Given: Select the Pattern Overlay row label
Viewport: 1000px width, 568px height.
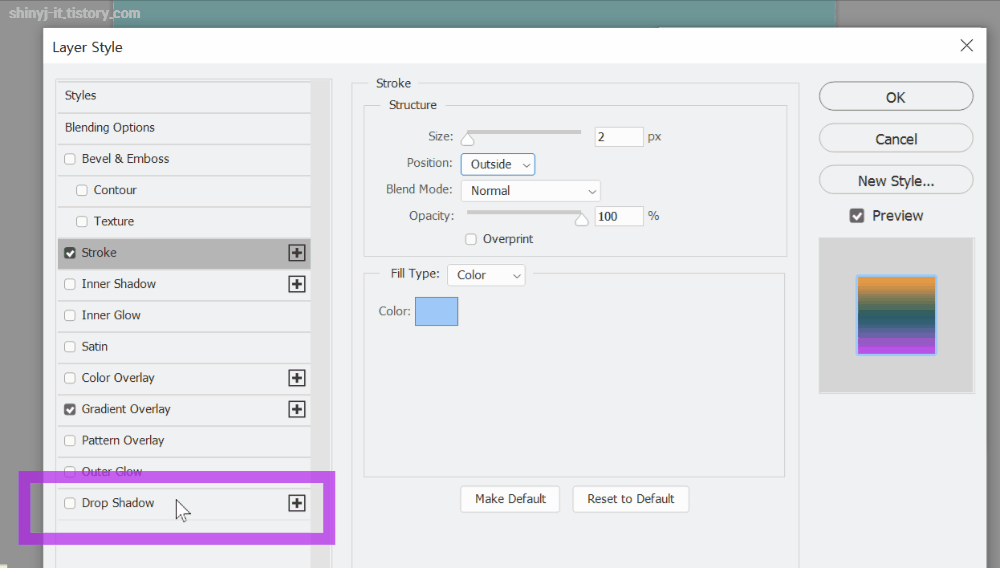Looking at the screenshot, I should coord(122,440).
